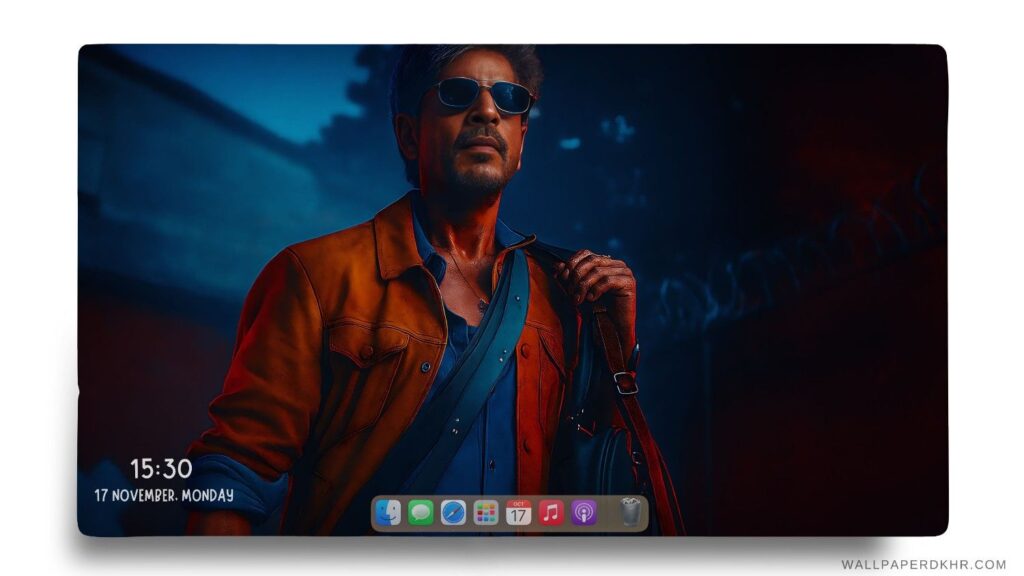The width and height of the screenshot is (1024, 576).
Task: Open Launchpad to view all apps
Action: 485,513
